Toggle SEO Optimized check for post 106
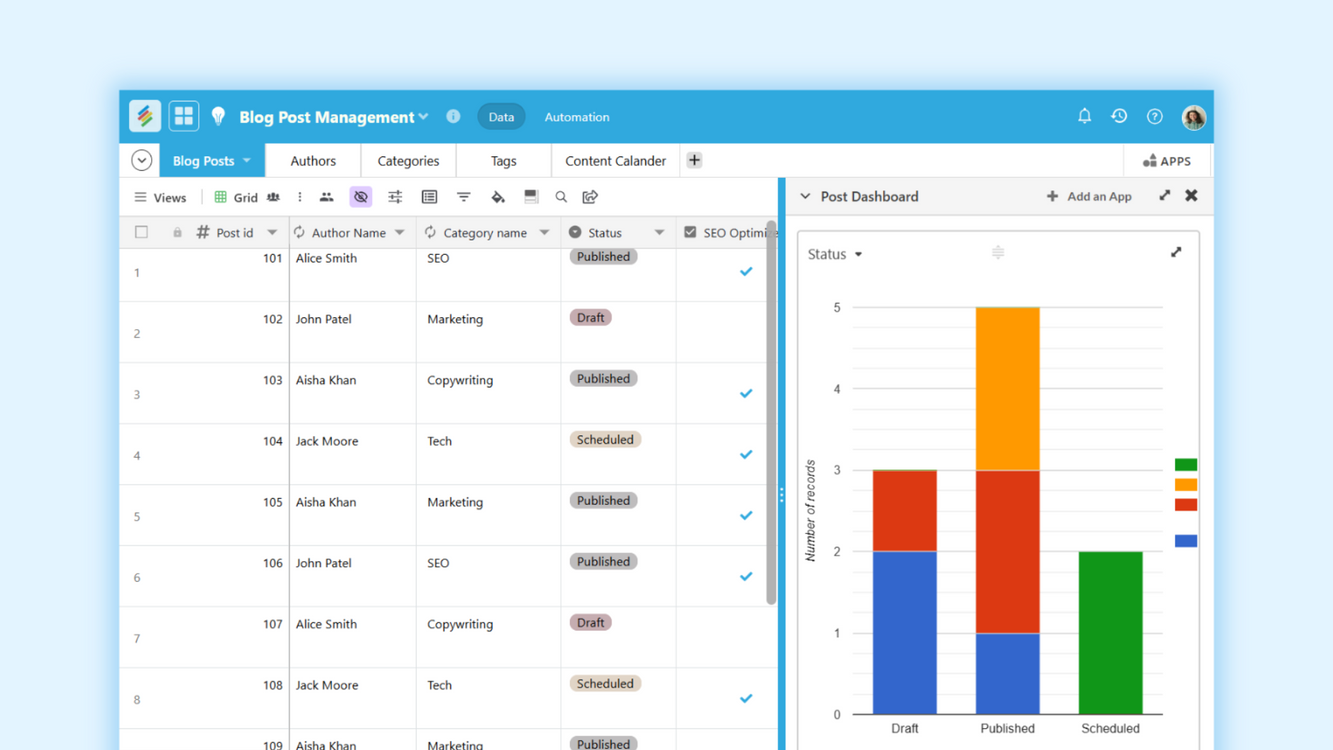The height and width of the screenshot is (750, 1333). (x=746, y=576)
